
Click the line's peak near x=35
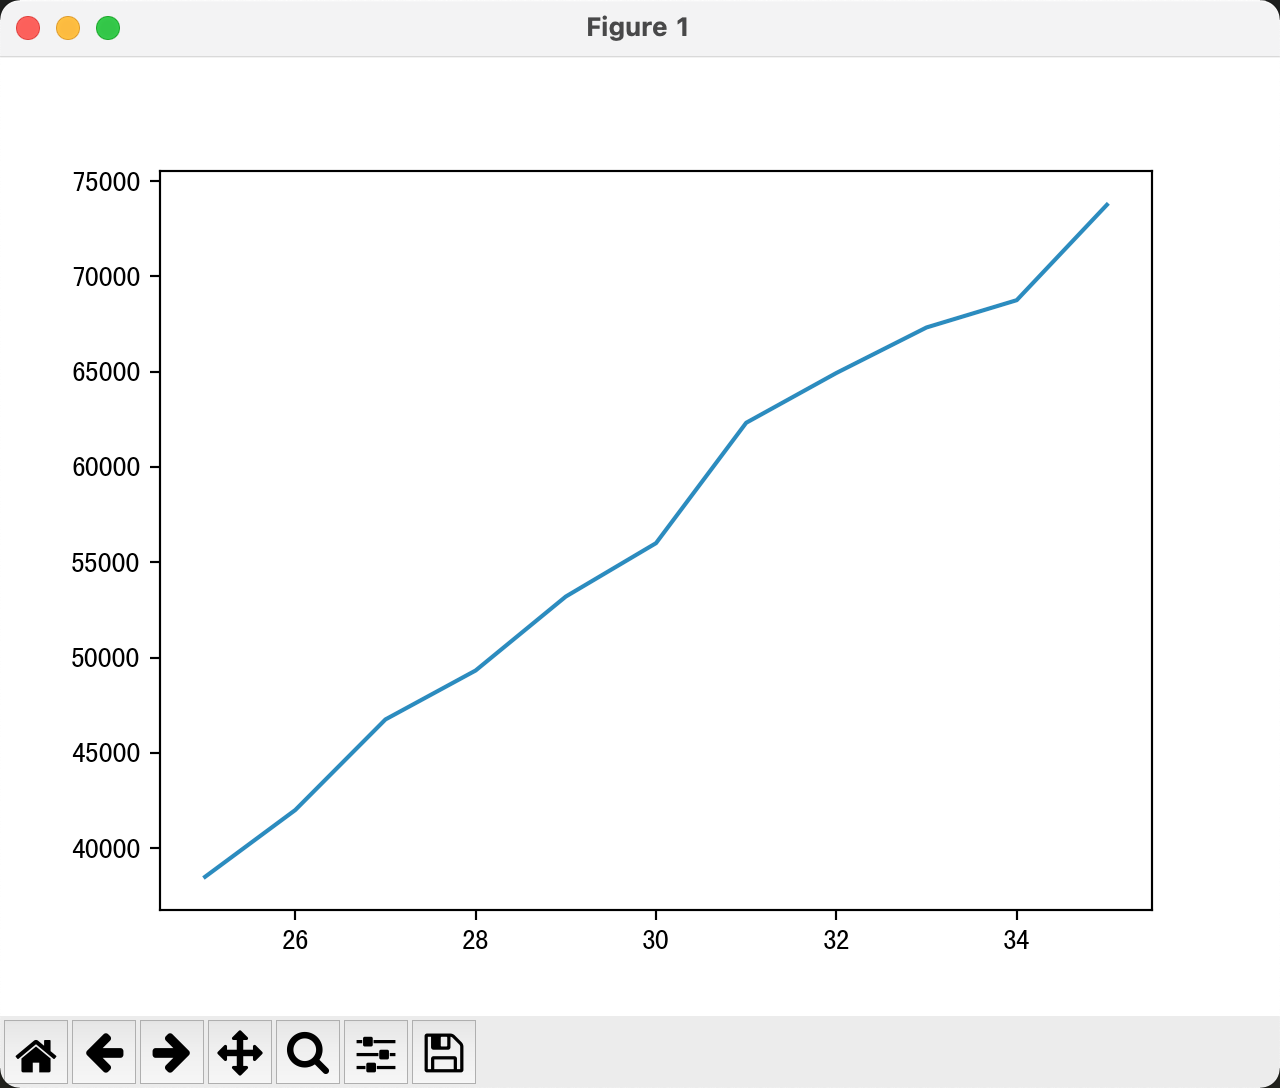pyautogui.click(x=1107, y=204)
